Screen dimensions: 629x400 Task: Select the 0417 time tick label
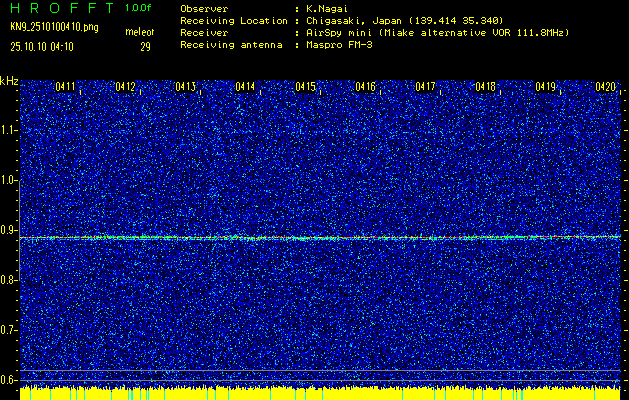(426, 88)
